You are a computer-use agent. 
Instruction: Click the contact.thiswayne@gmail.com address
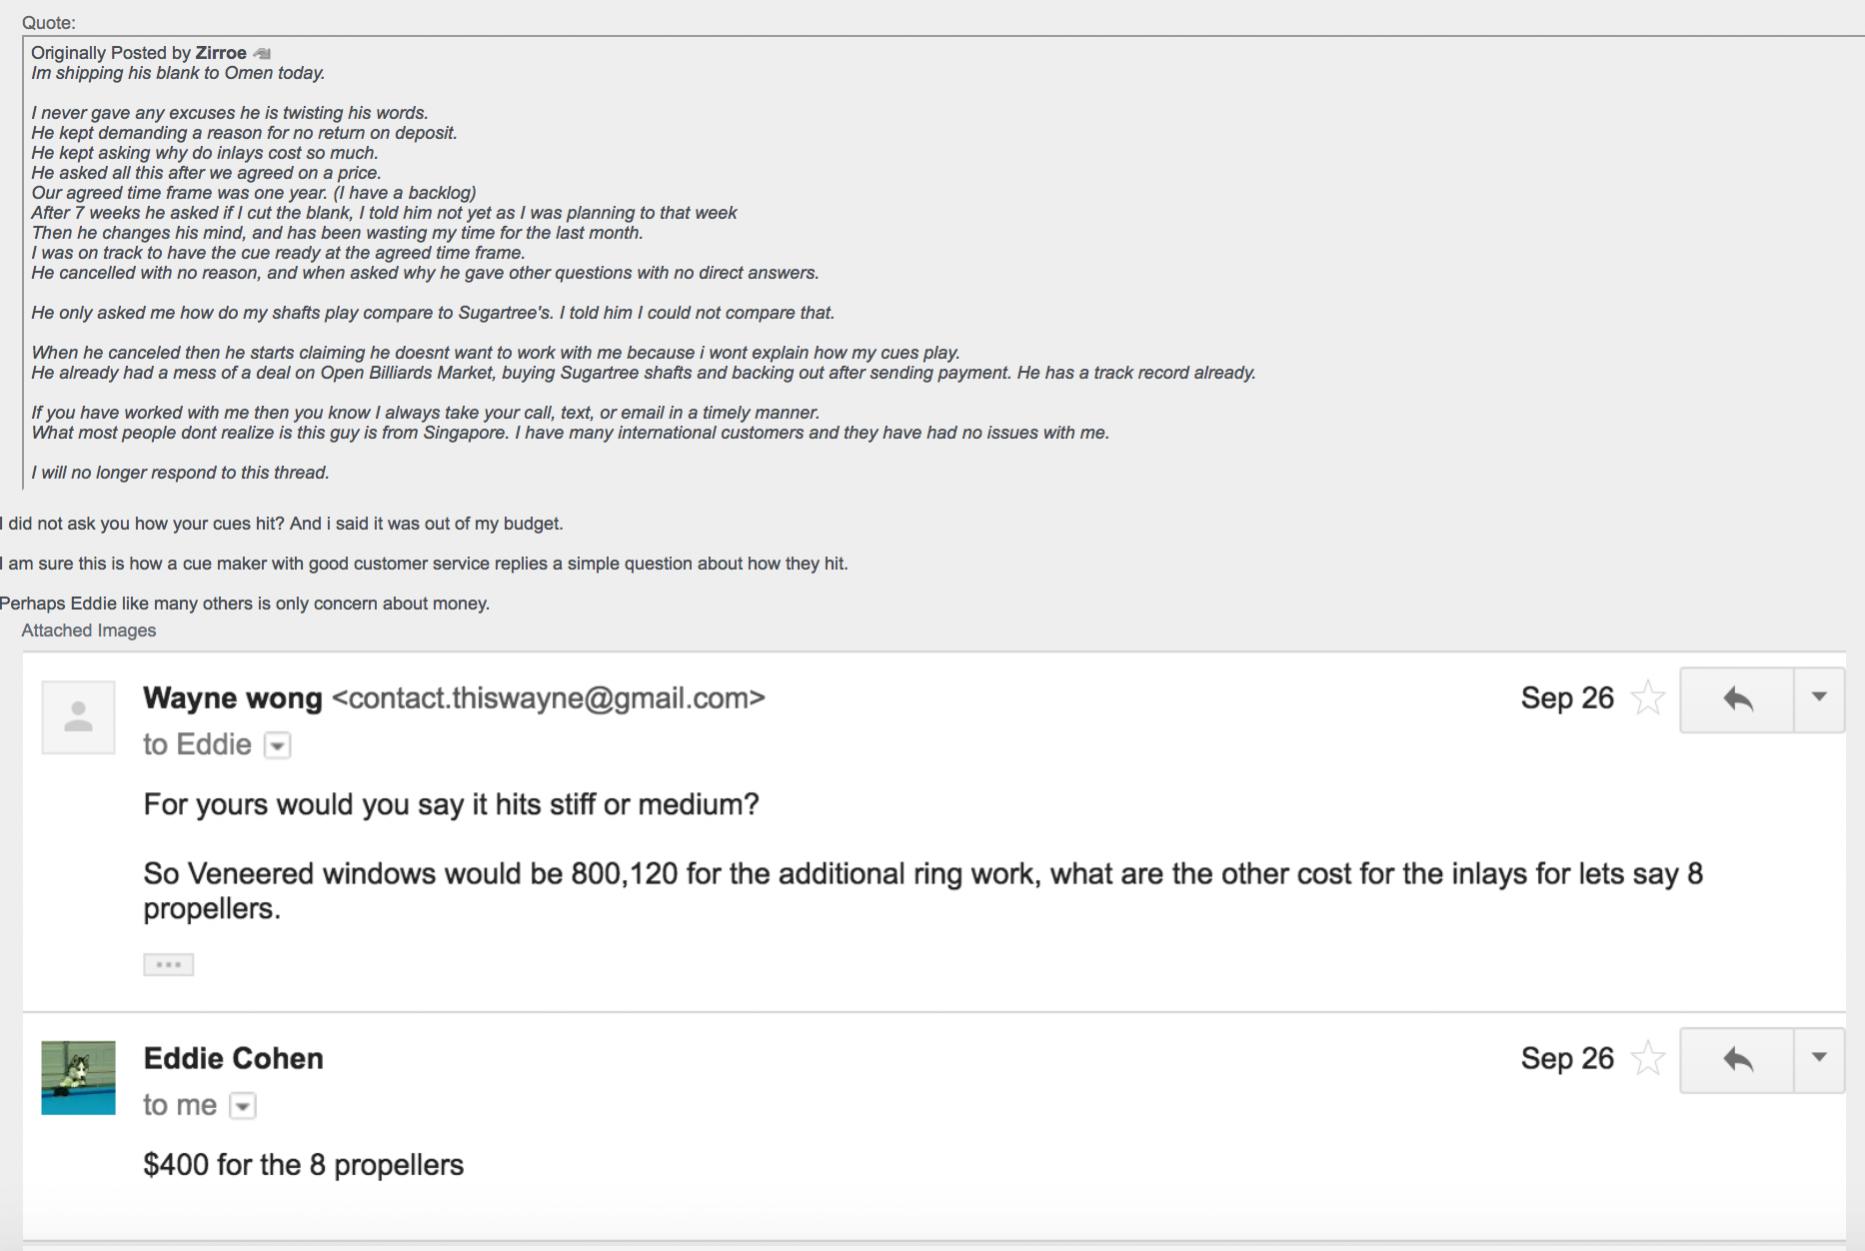(549, 698)
